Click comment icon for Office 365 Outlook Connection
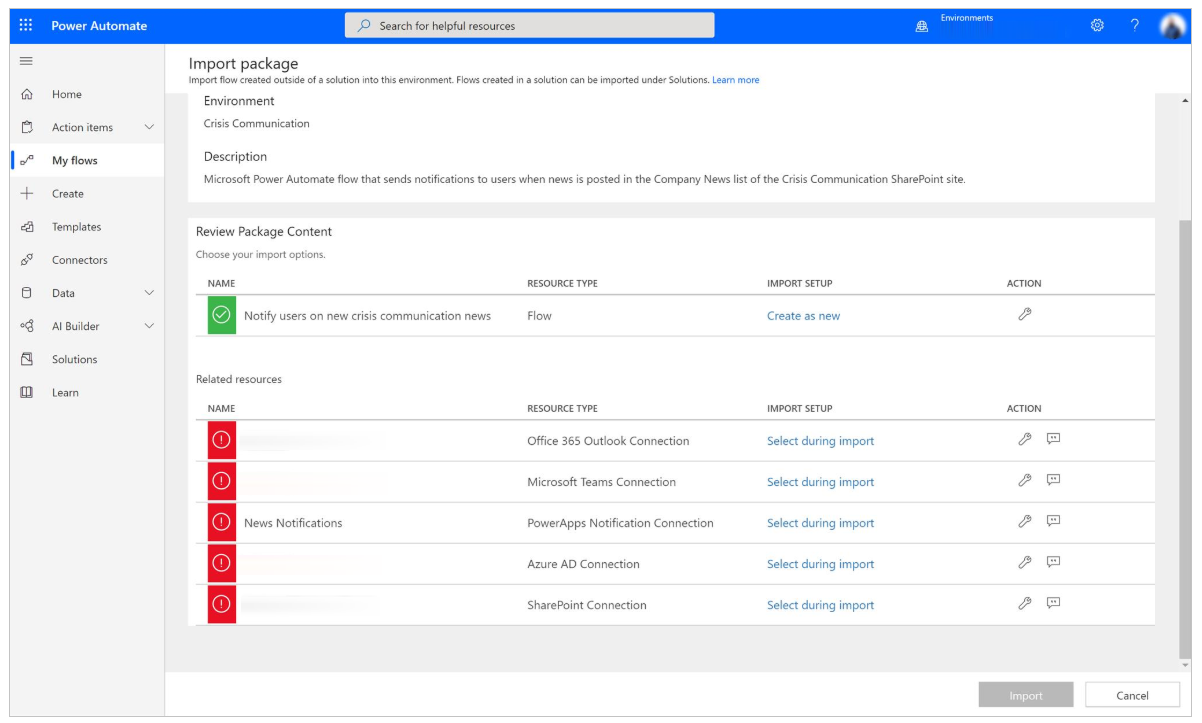 1053,439
